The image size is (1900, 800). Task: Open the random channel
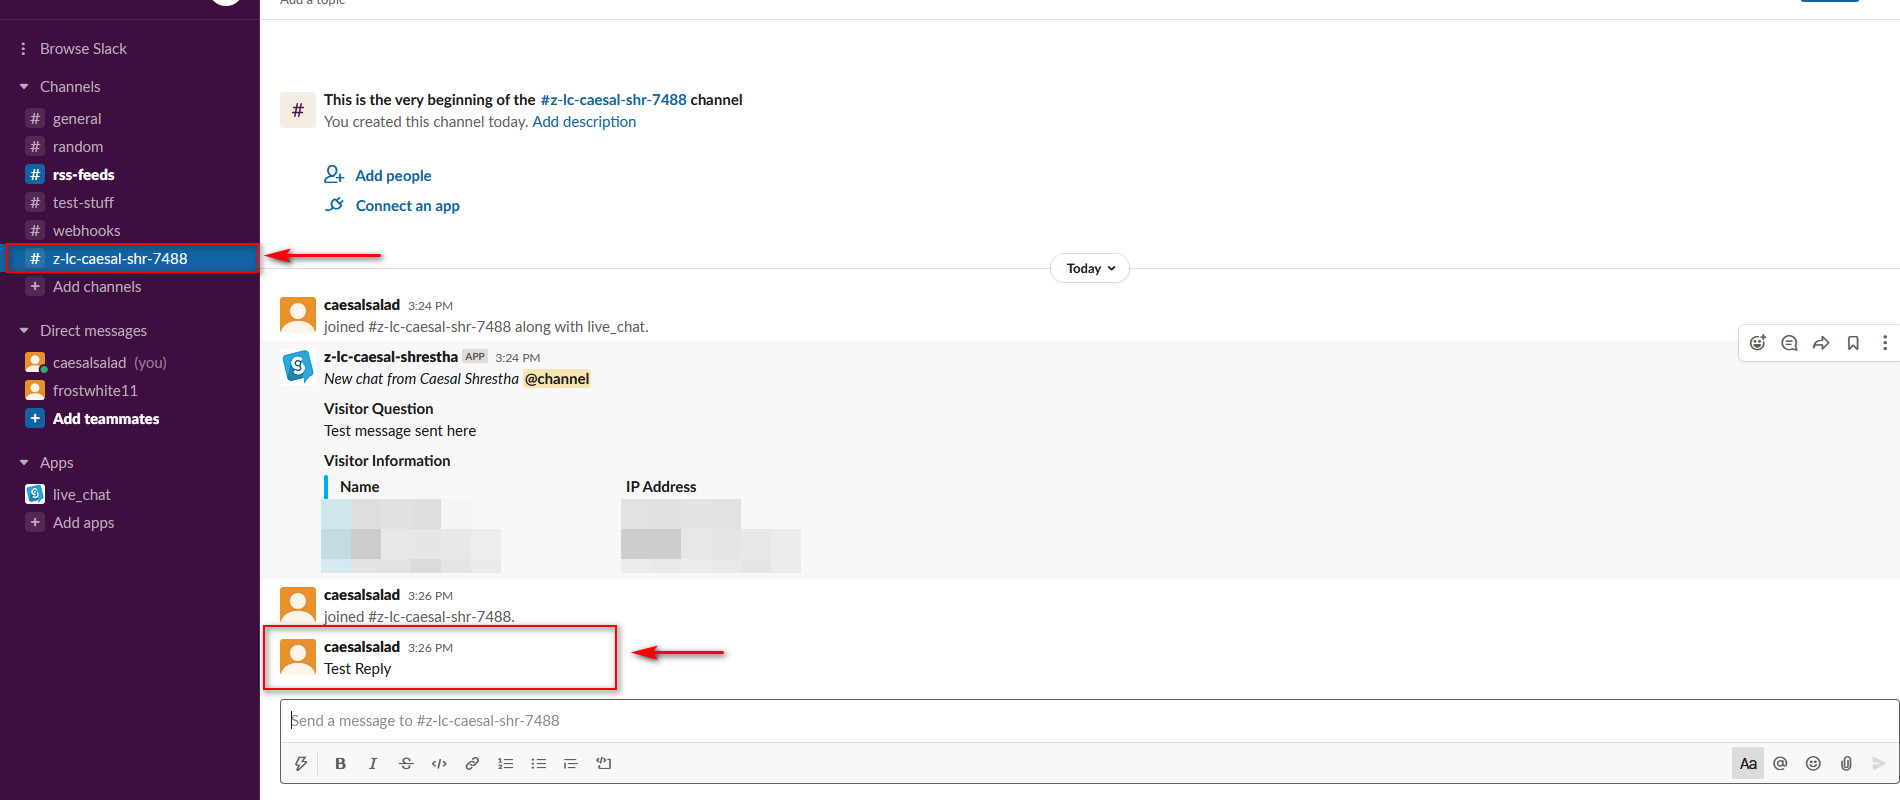pyautogui.click(x=78, y=146)
